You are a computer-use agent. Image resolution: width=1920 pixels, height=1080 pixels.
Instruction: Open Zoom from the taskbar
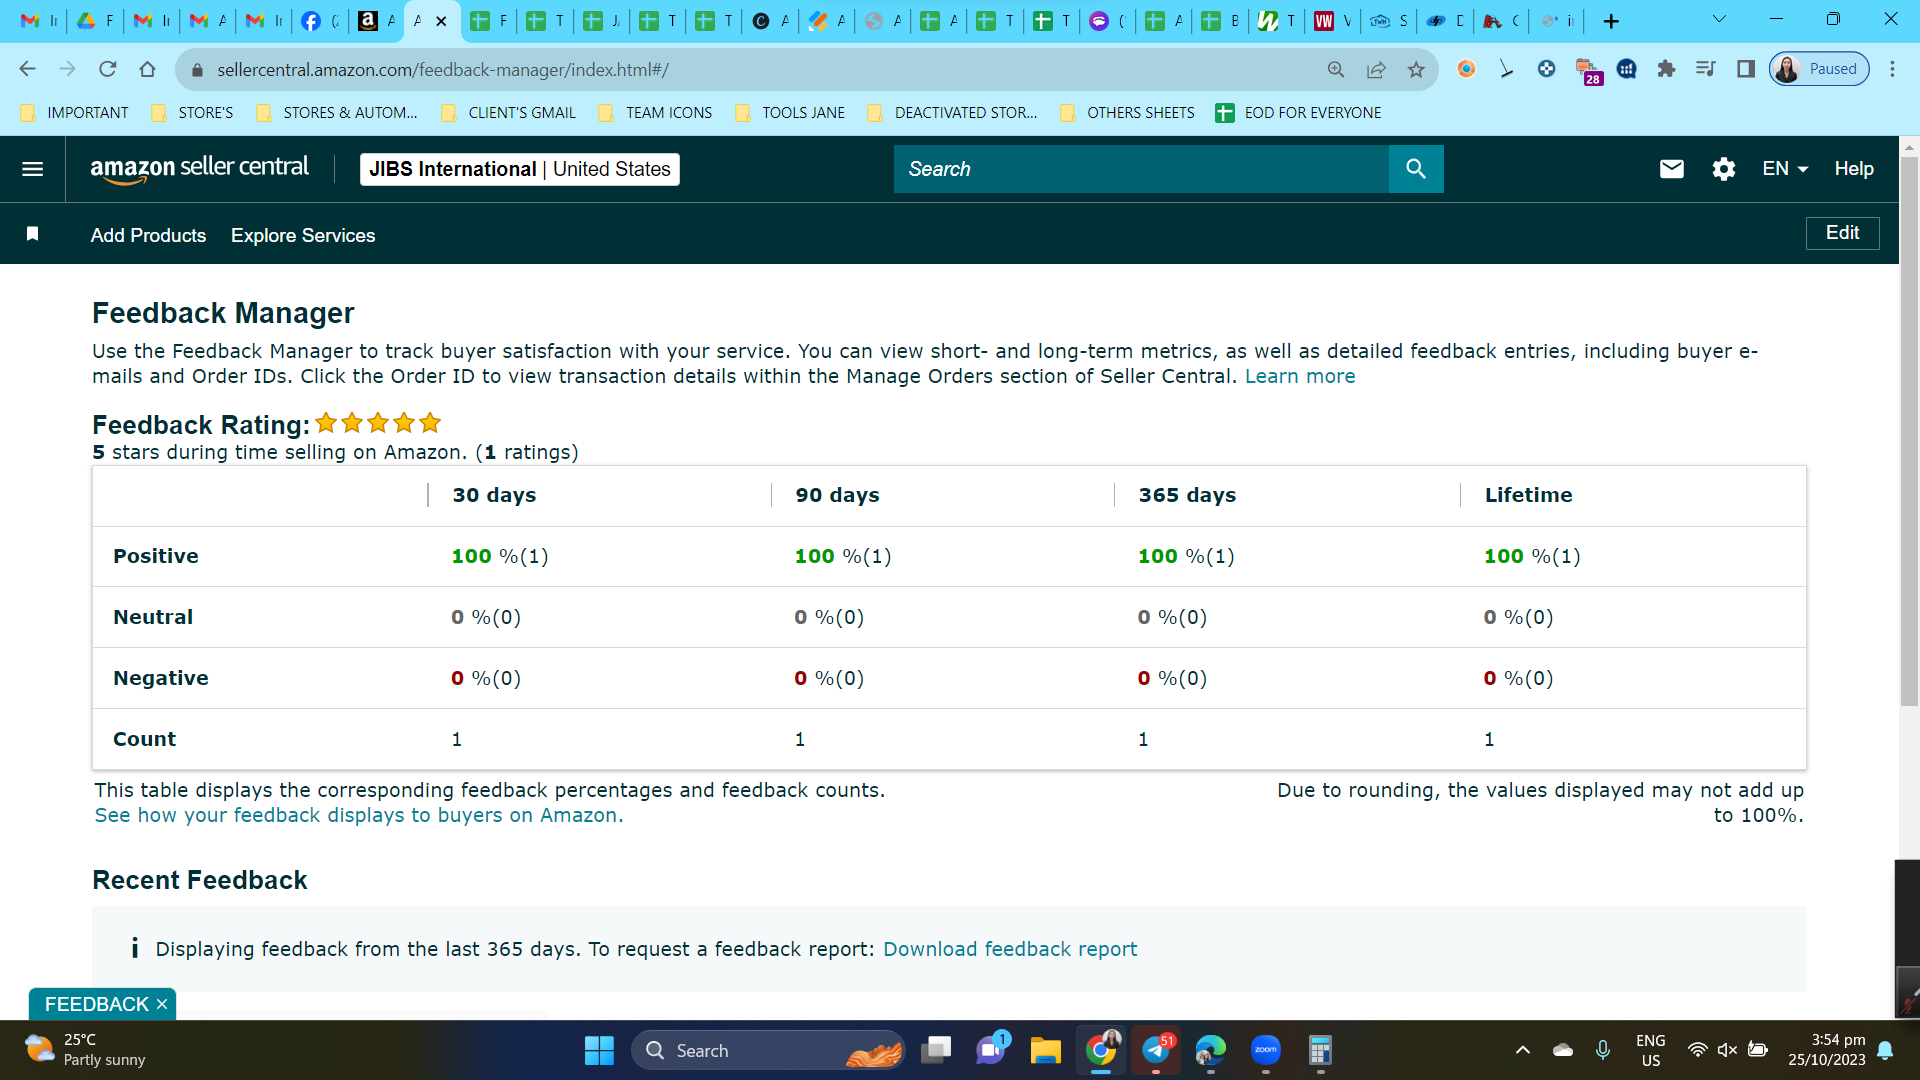coord(1265,1050)
